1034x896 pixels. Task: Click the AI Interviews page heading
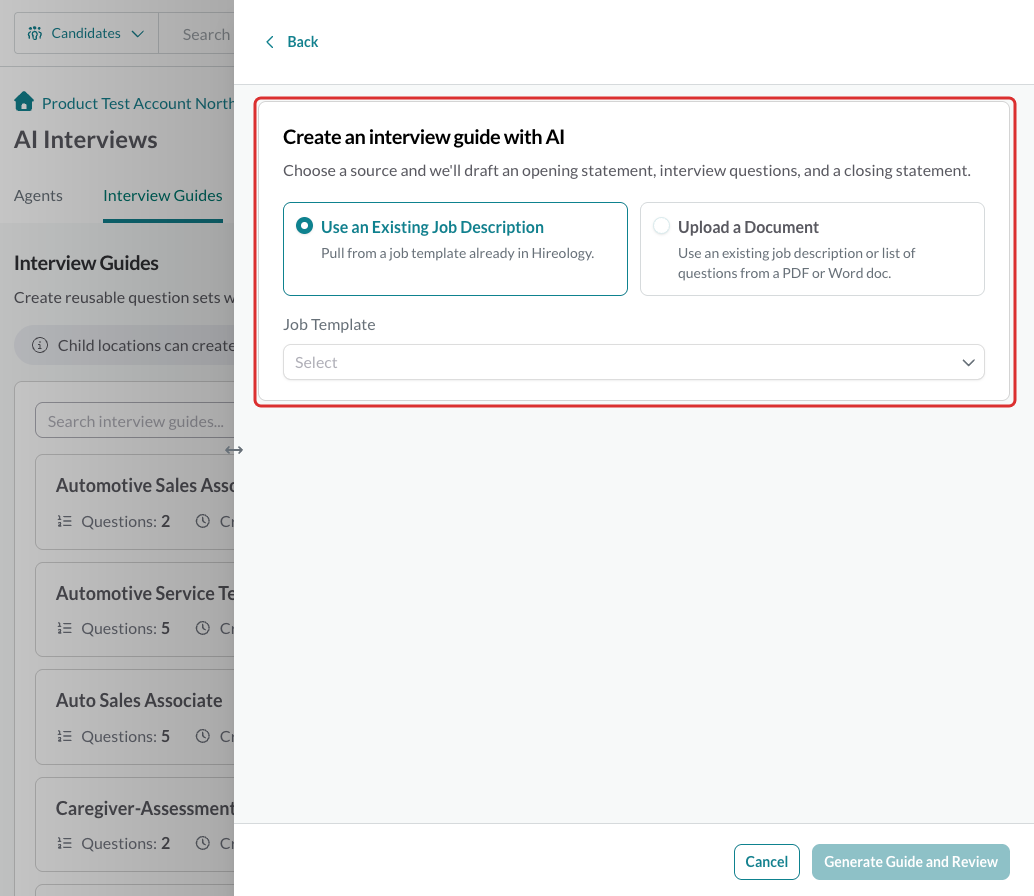[x=86, y=140]
